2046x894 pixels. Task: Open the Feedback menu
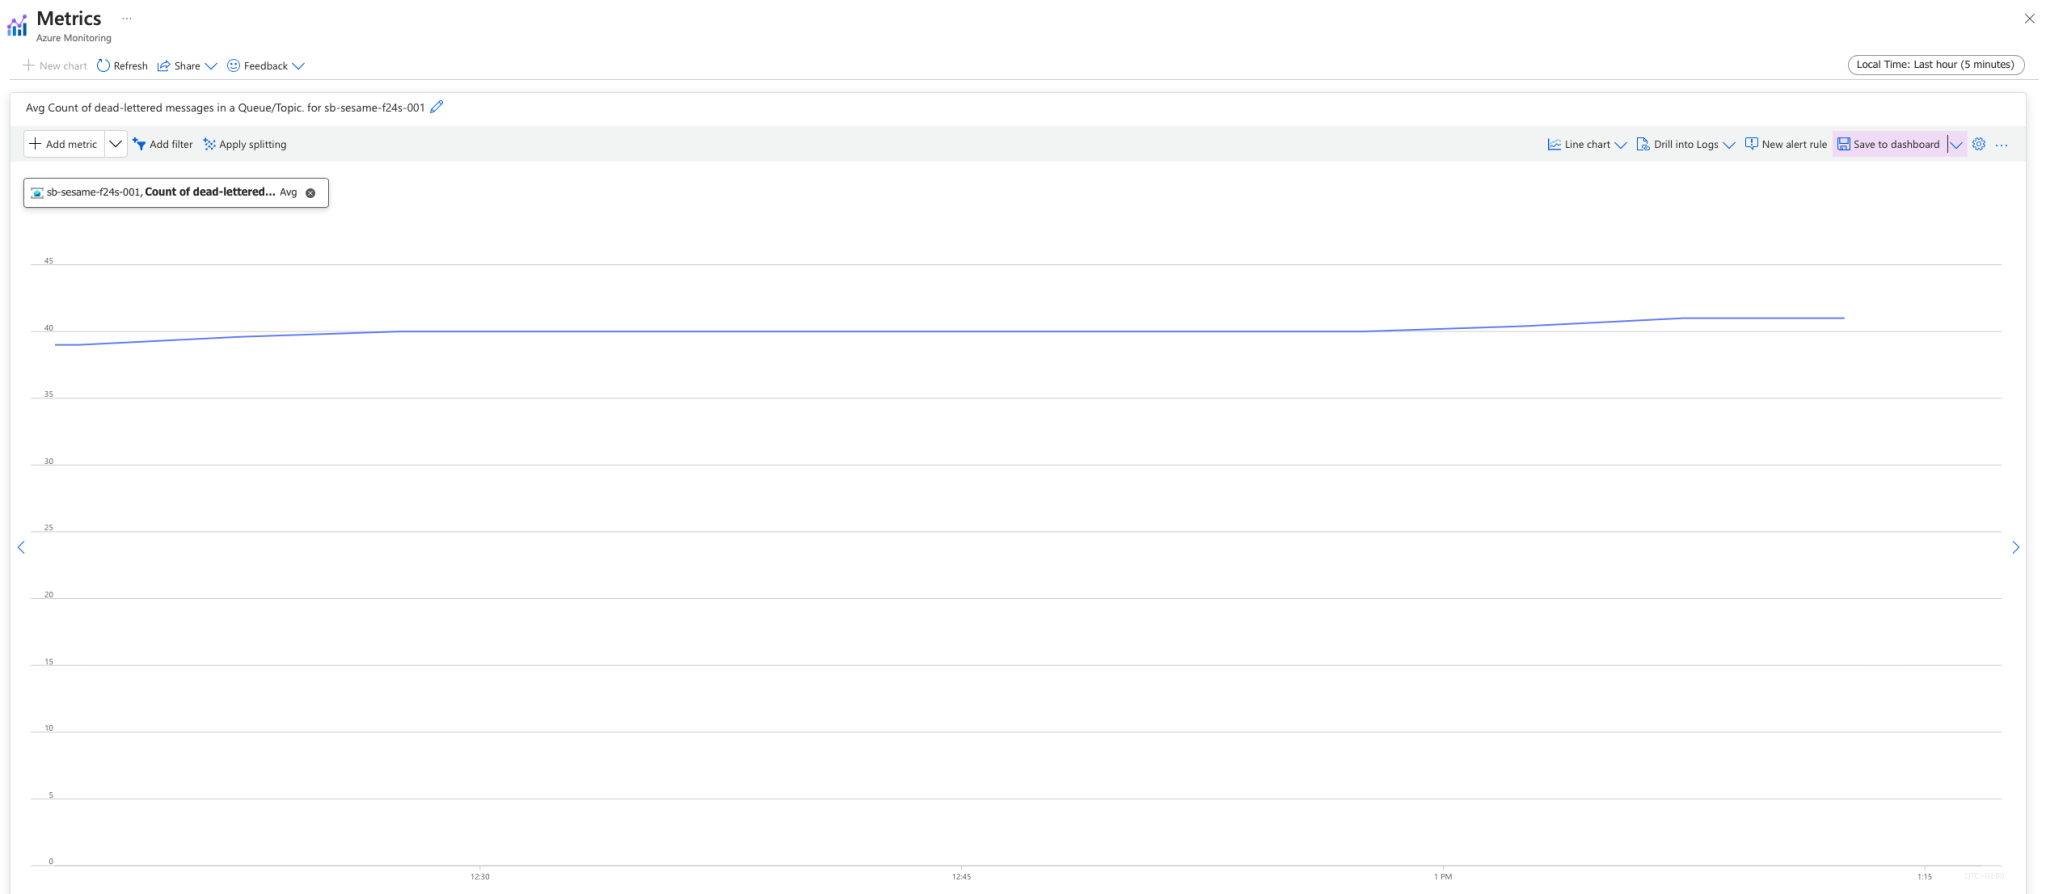pos(264,65)
